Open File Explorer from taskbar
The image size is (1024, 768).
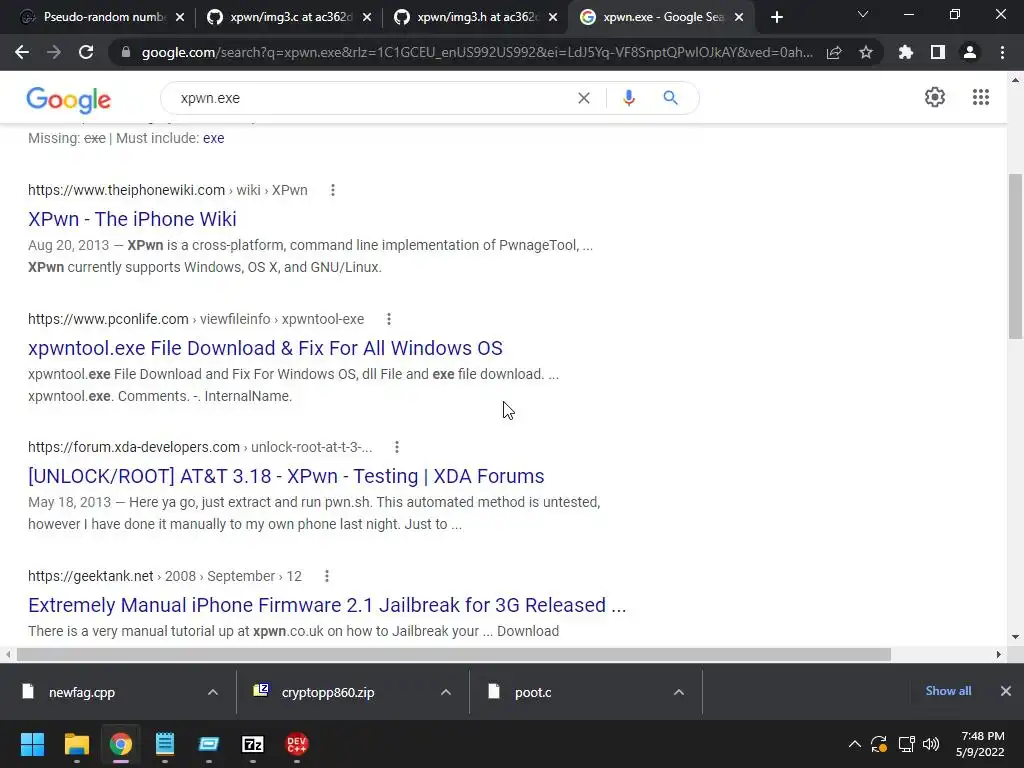(76, 744)
